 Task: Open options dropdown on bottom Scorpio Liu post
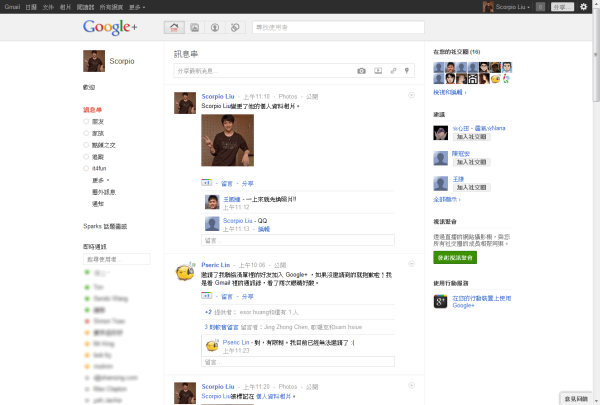click(x=411, y=385)
